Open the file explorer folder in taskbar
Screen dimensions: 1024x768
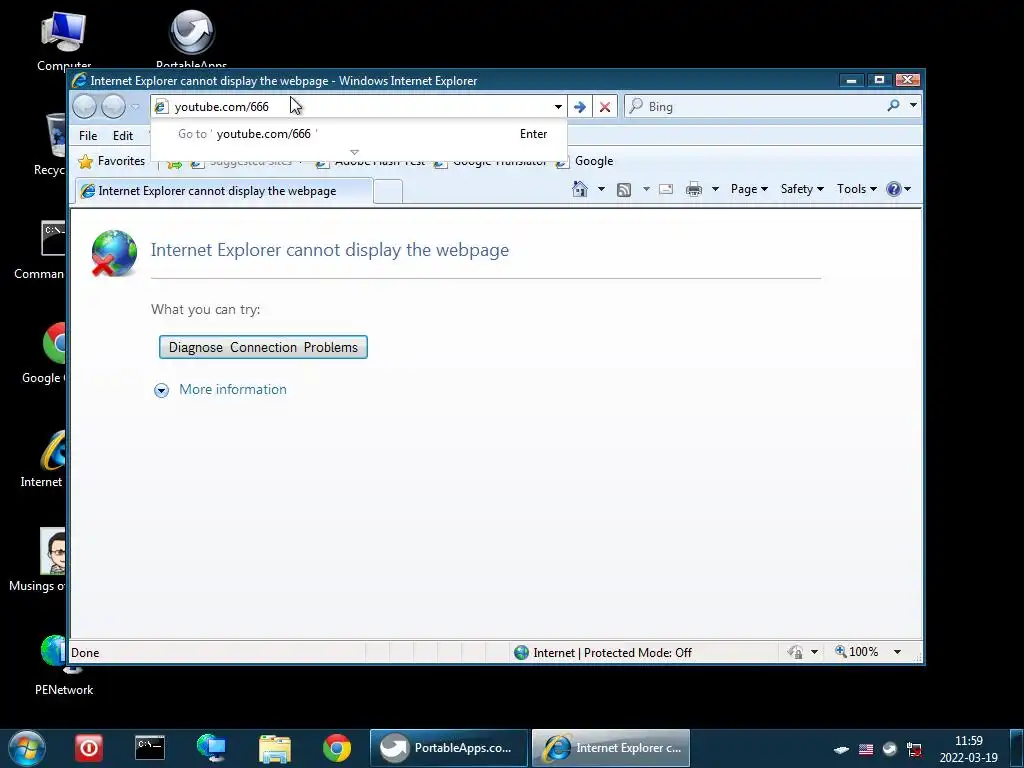(275, 749)
